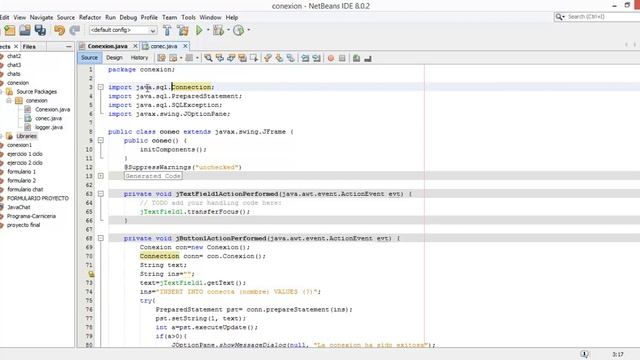Click the Previous Bookmark icon
This screenshot has width=640, height=360.
268,58
